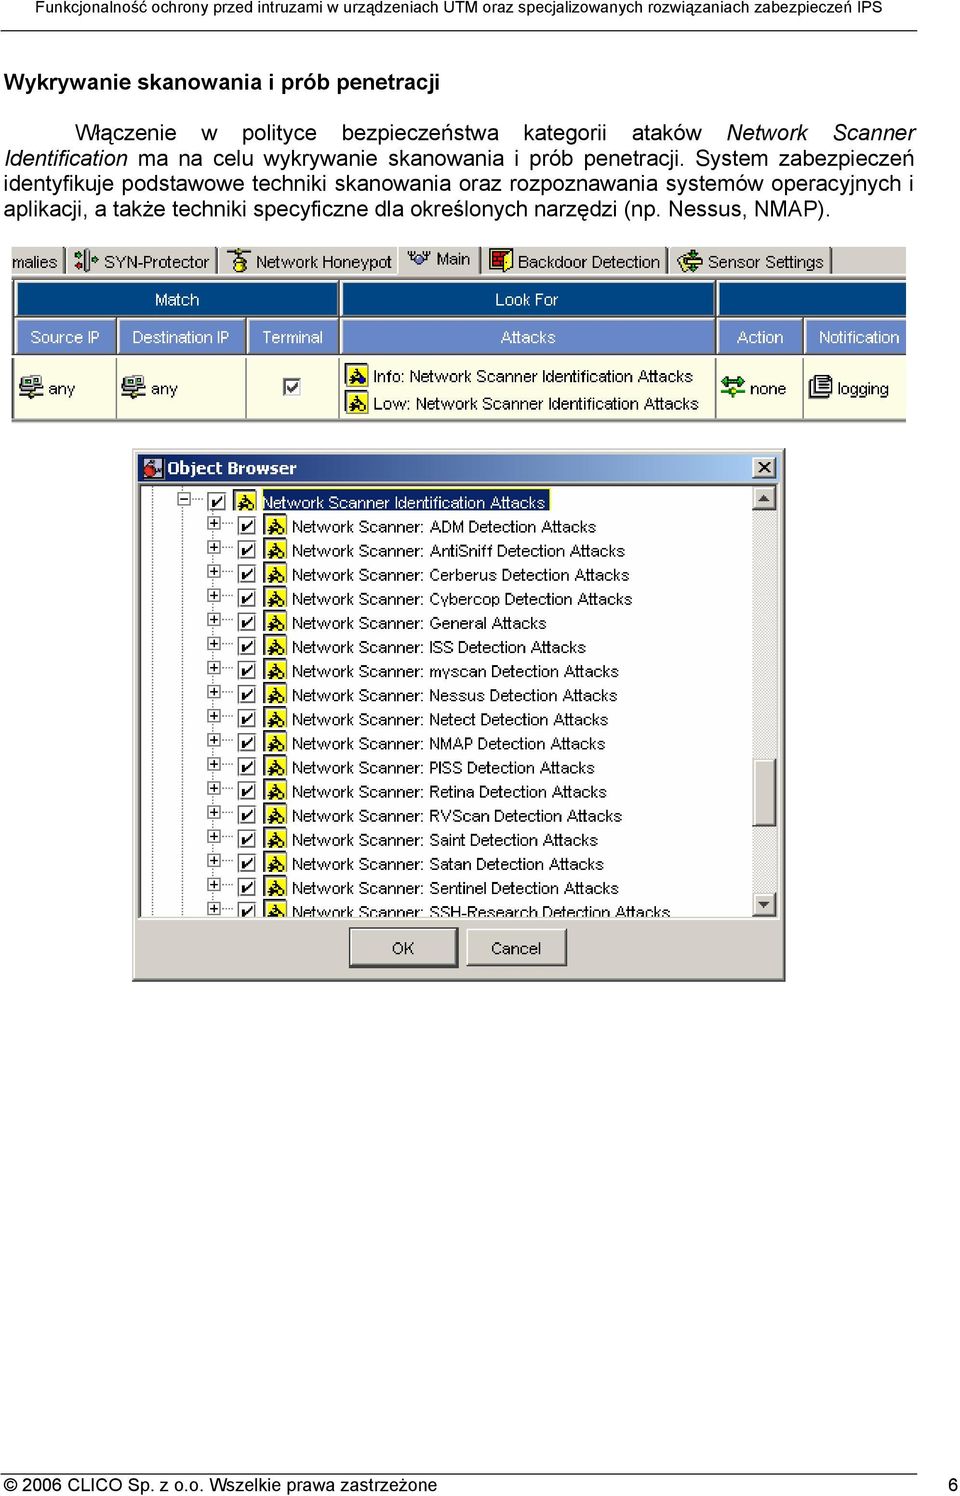This screenshot has width=960, height=1496.
Task: Click the Backdoor Detection icon
Action: pos(501,261)
